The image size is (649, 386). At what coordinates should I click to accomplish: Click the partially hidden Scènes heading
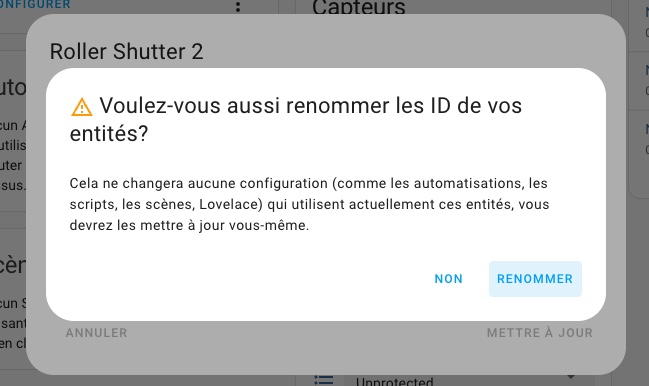(13, 265)
